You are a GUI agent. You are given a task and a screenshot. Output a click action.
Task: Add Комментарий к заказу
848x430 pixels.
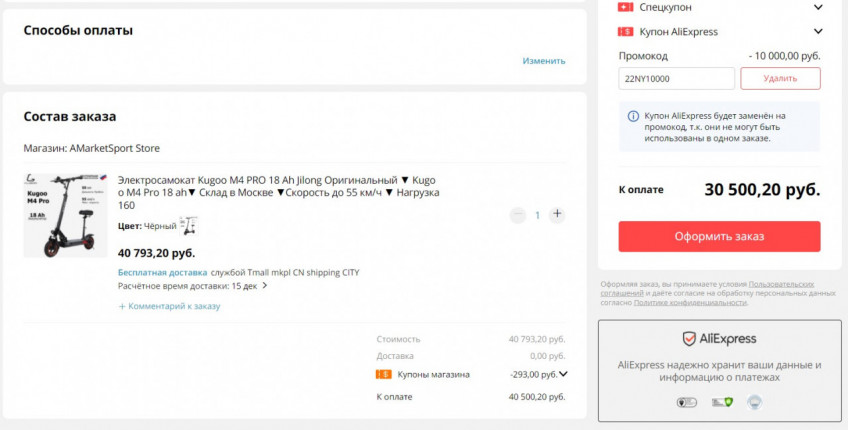[173, 306]
